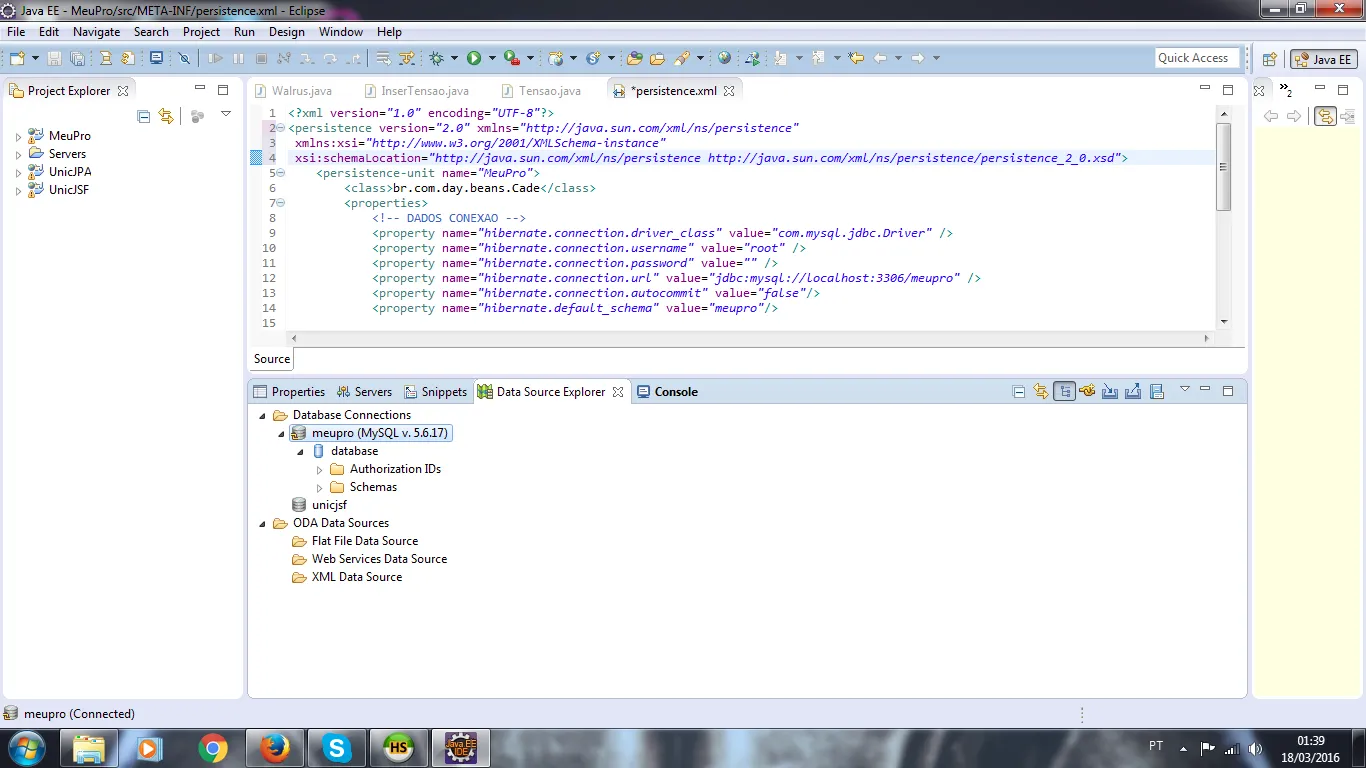The width and height of the screenshot is (1366, 768).
Task: Open the dropdown arrow next to Run button
Action: pyautogui.click(x=491, y=59)
